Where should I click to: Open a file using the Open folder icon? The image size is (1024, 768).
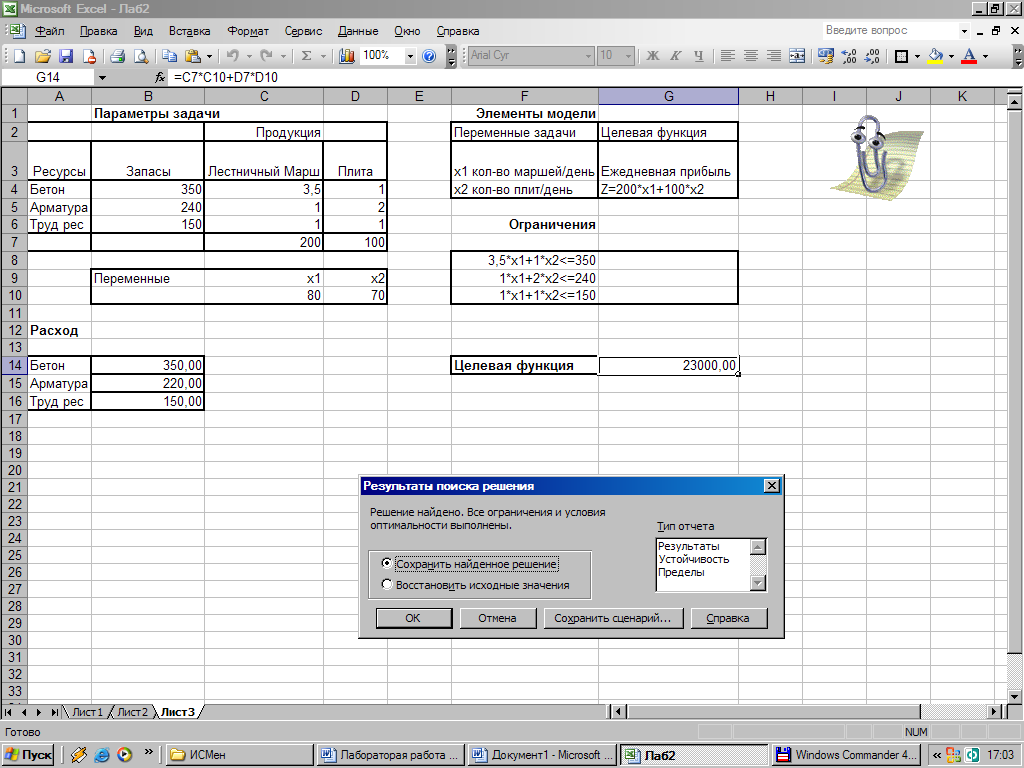[x=42, y=56]
